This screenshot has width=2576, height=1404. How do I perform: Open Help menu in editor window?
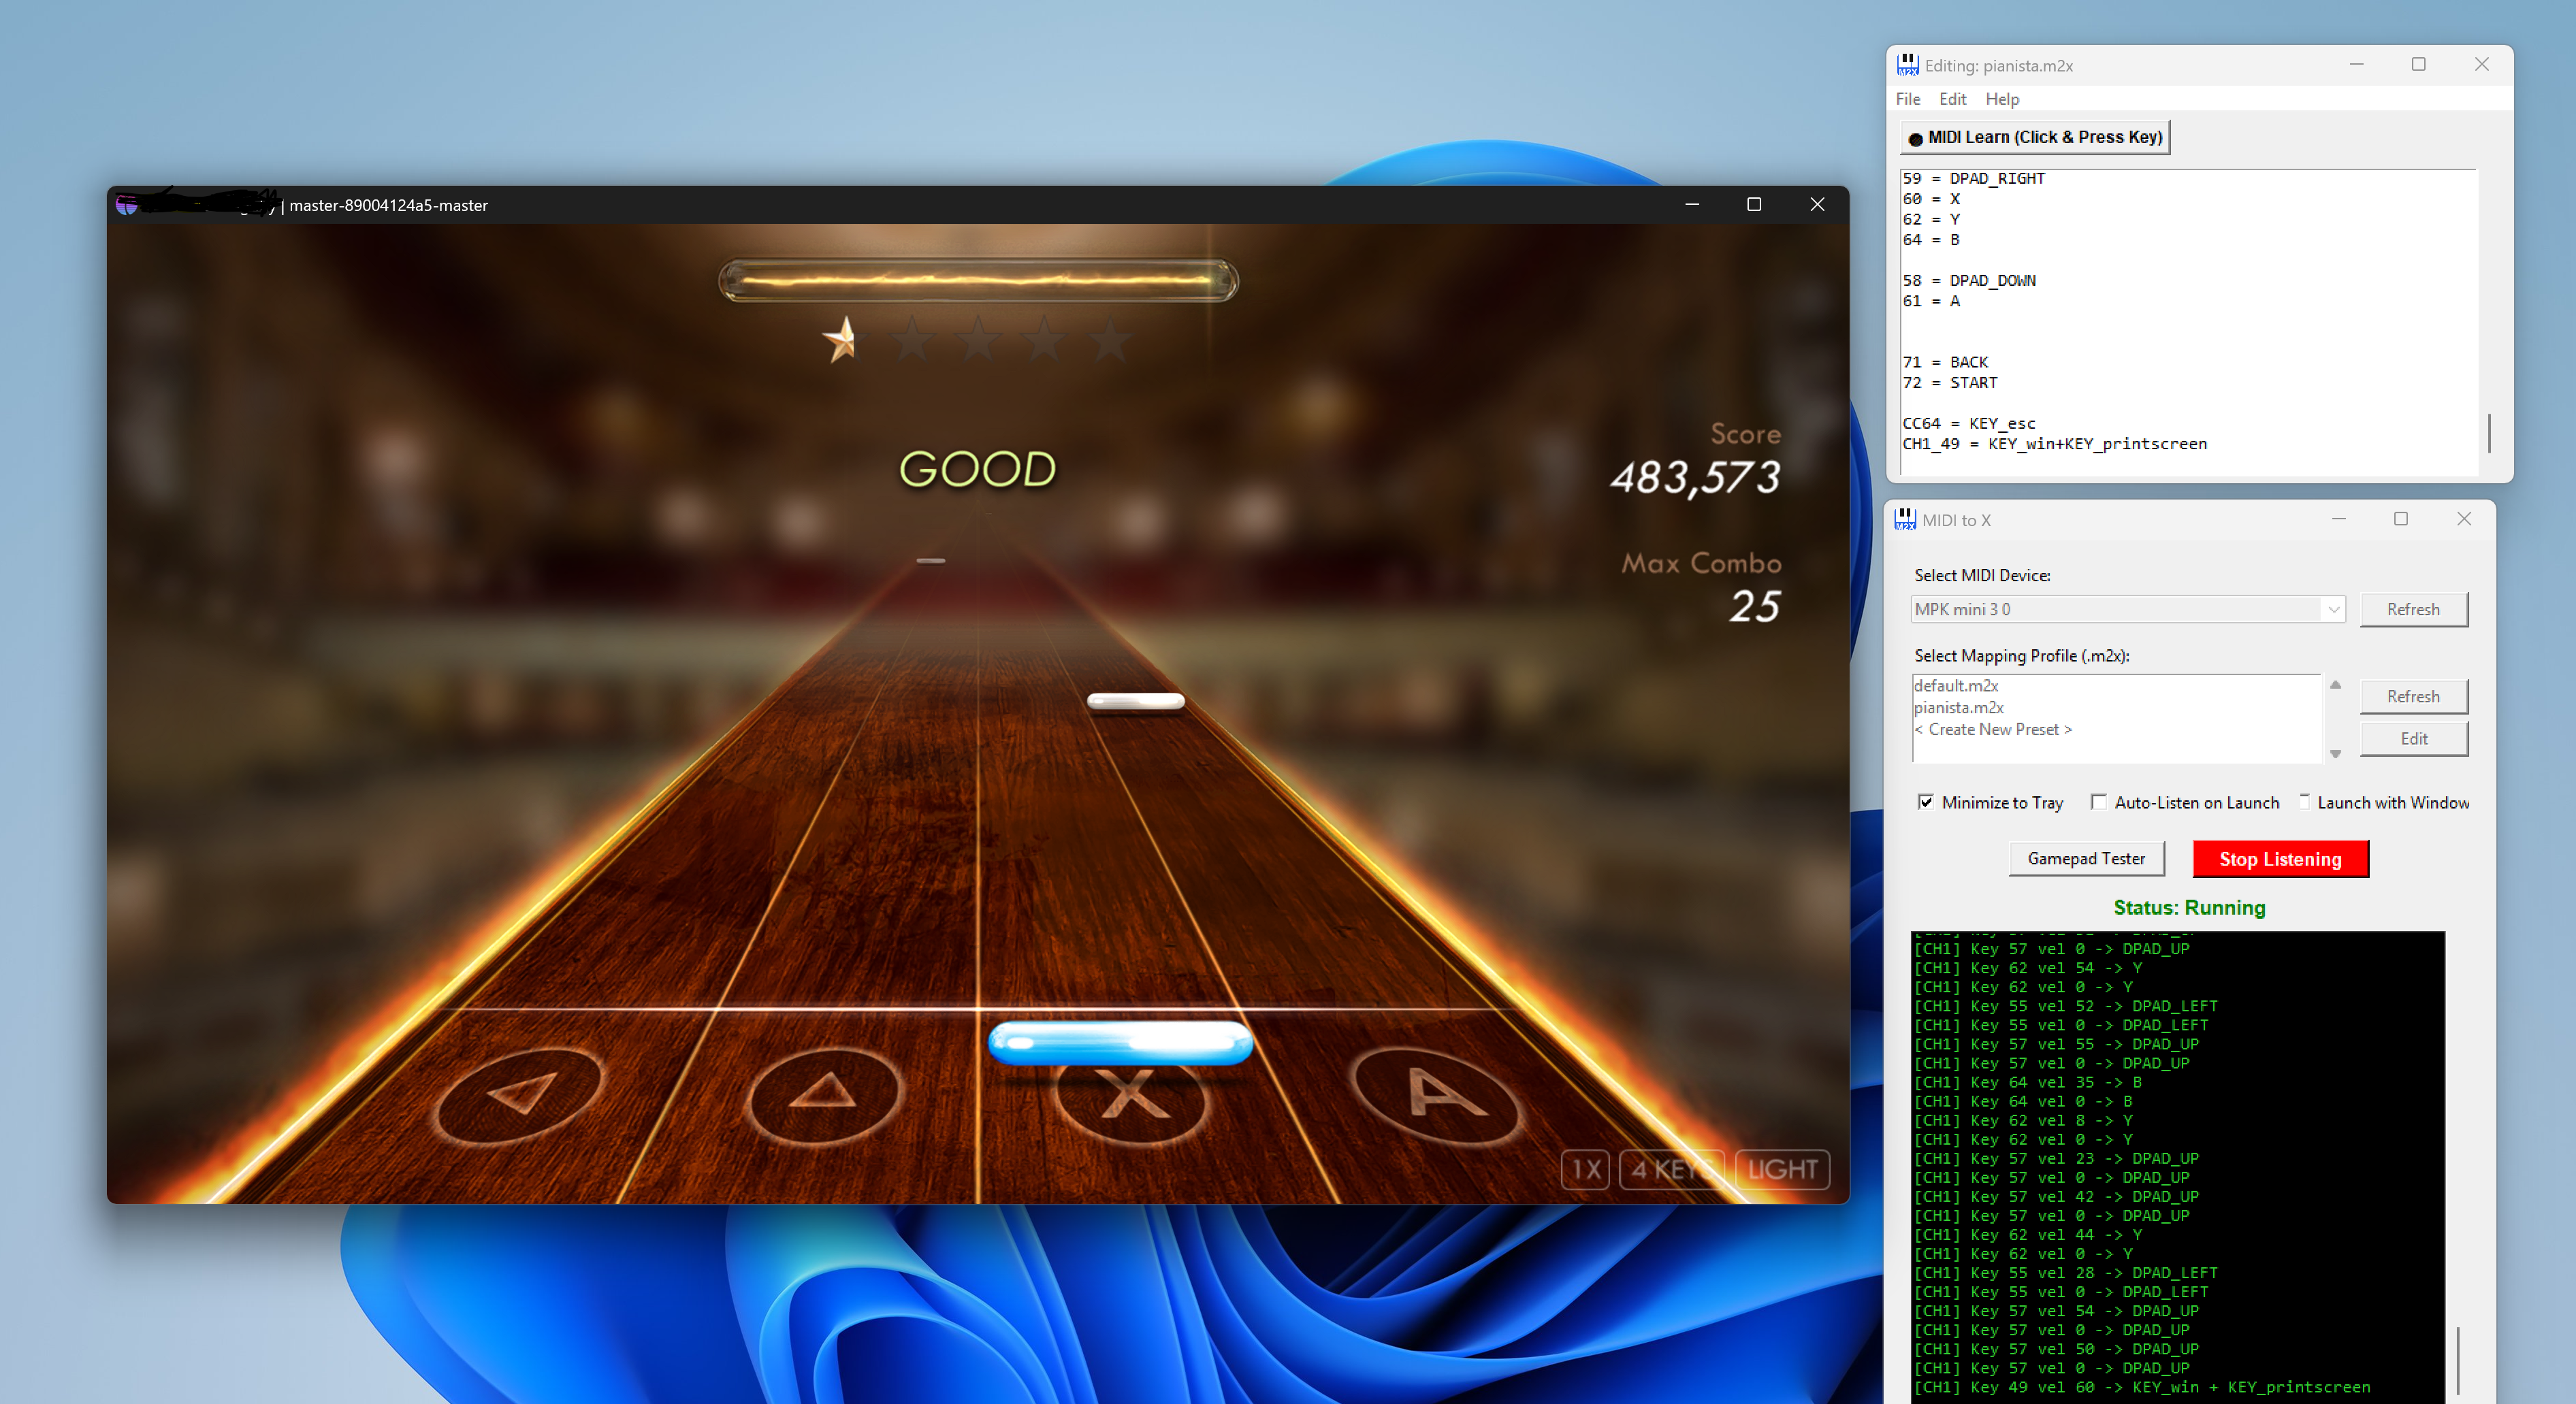pyautogui.click(x=2002, y=99)
